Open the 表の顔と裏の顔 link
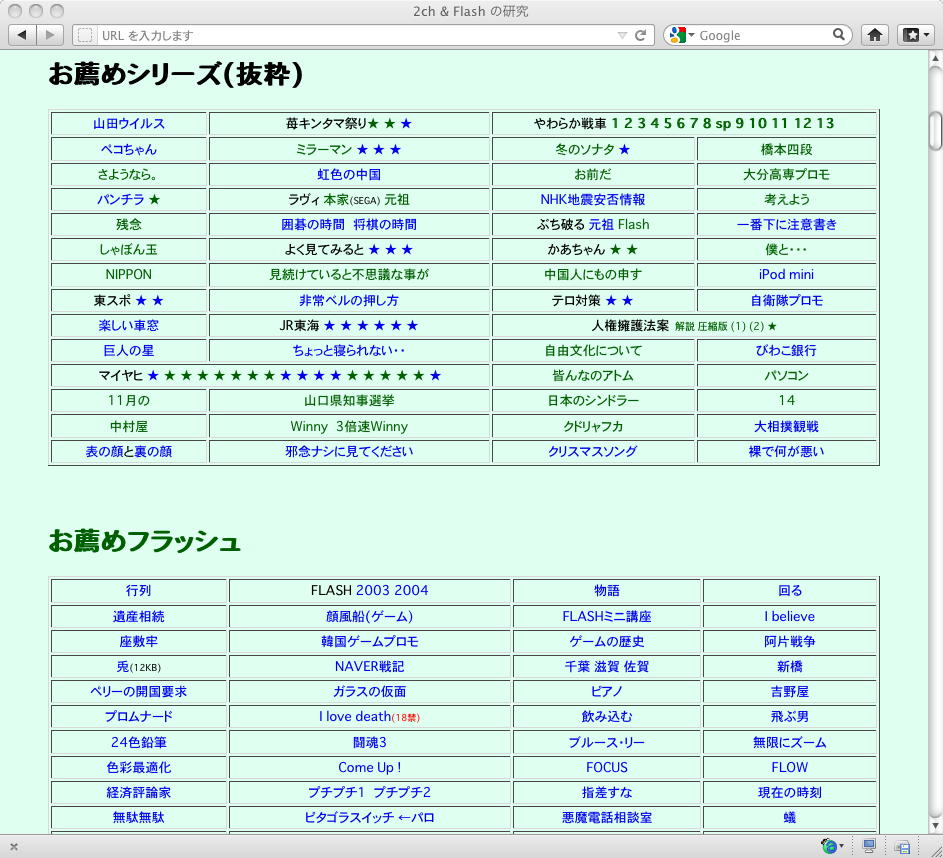 tap(129, 452)
